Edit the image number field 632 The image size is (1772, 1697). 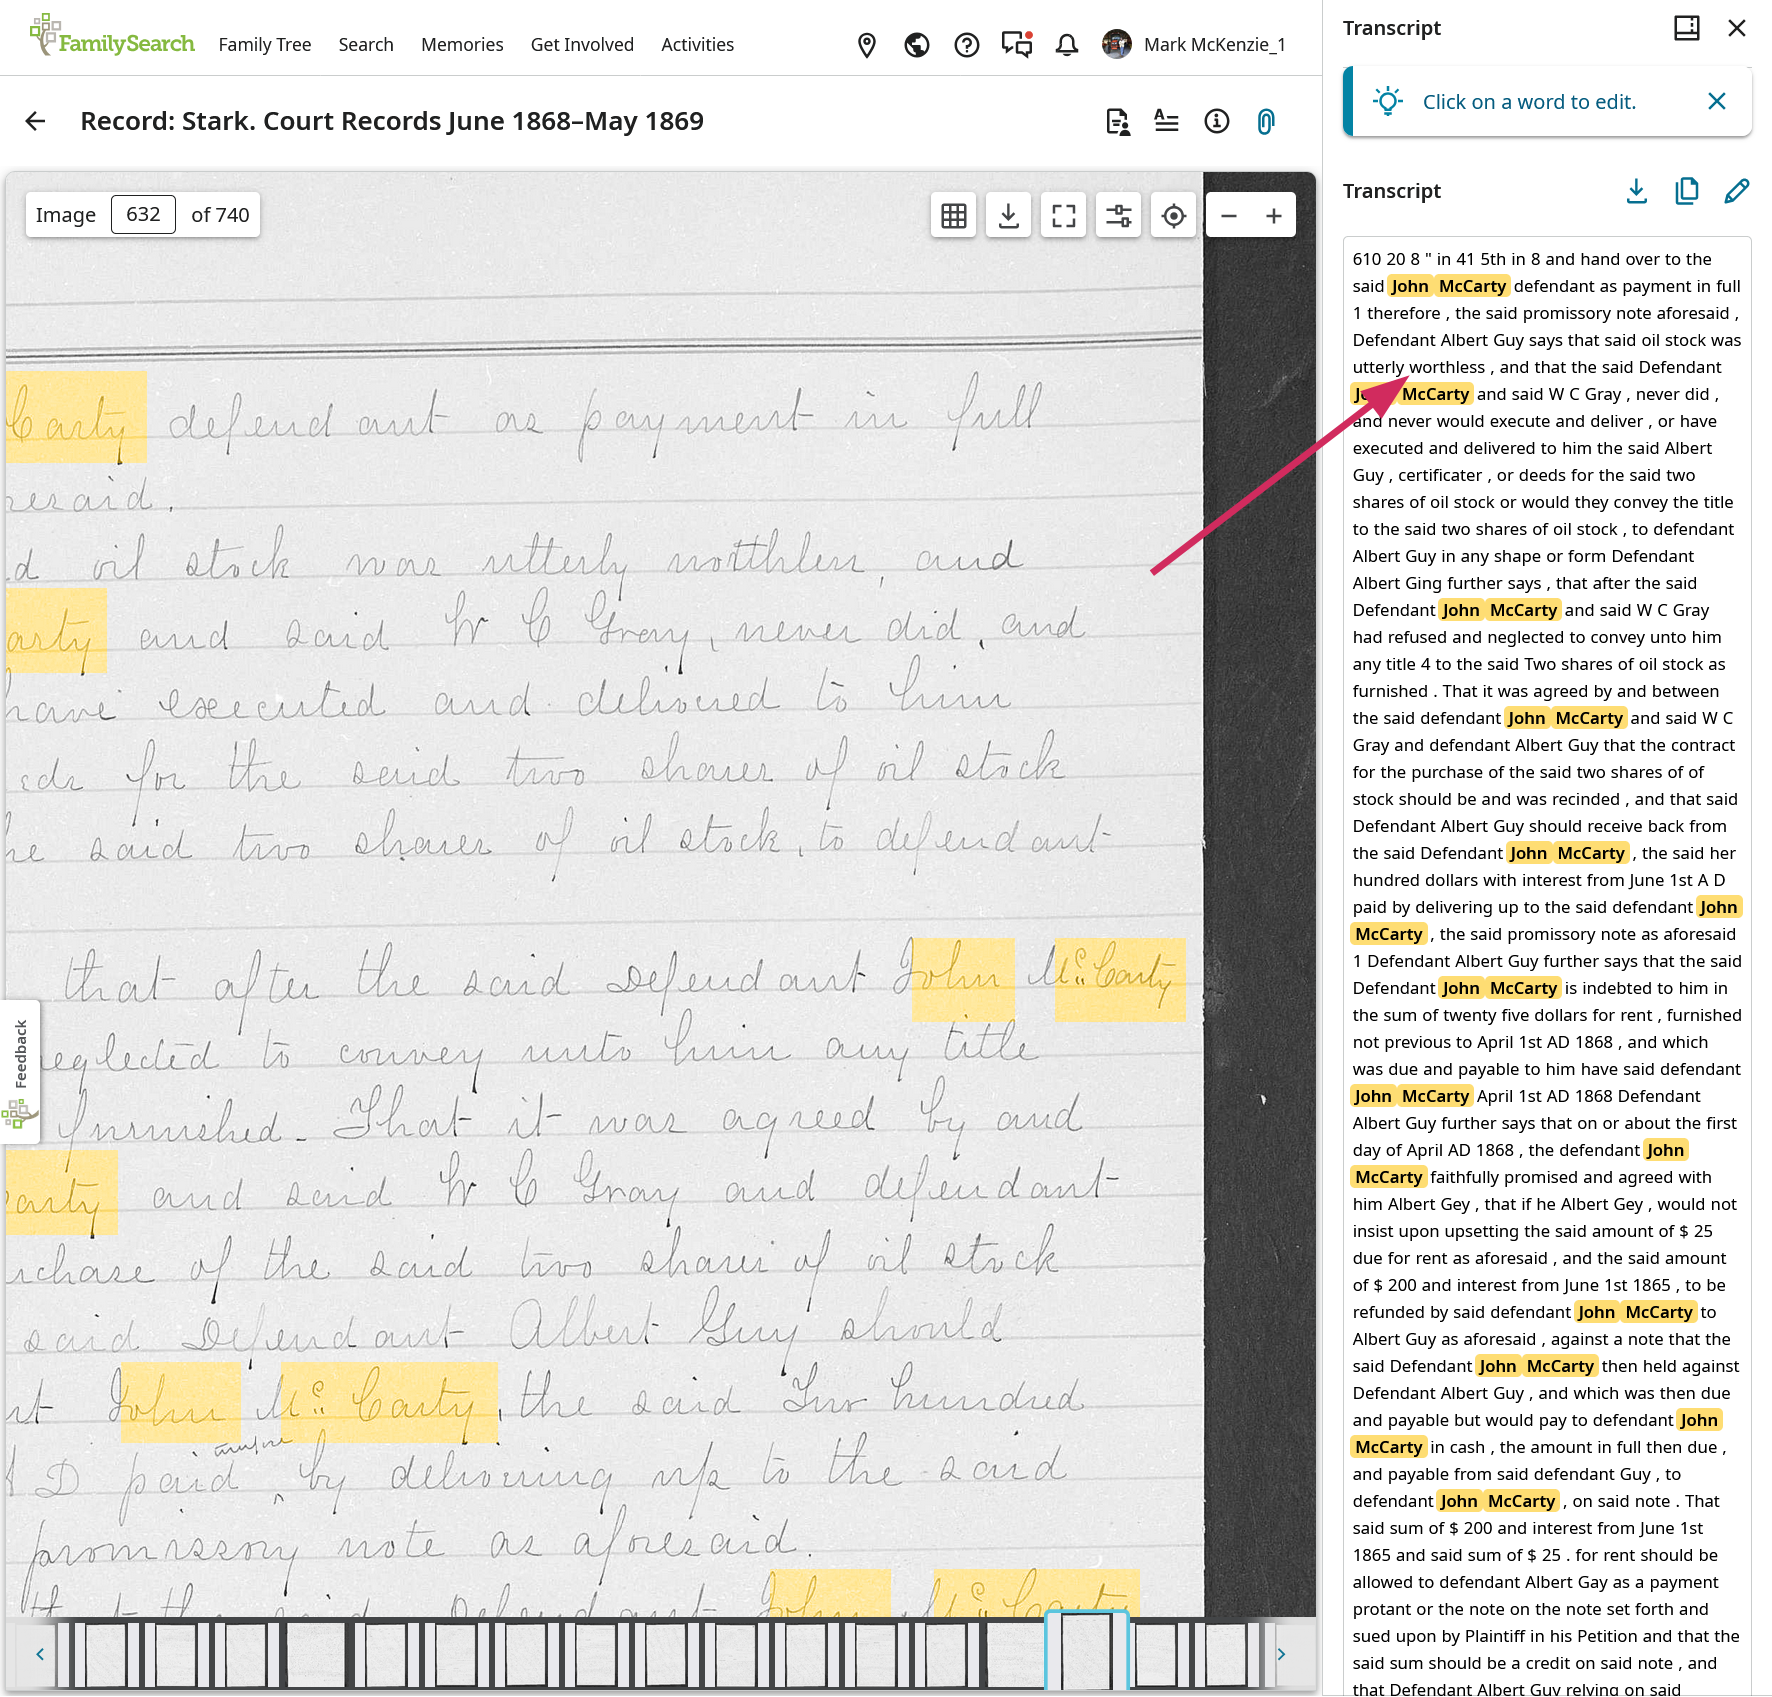coord(143,214)
